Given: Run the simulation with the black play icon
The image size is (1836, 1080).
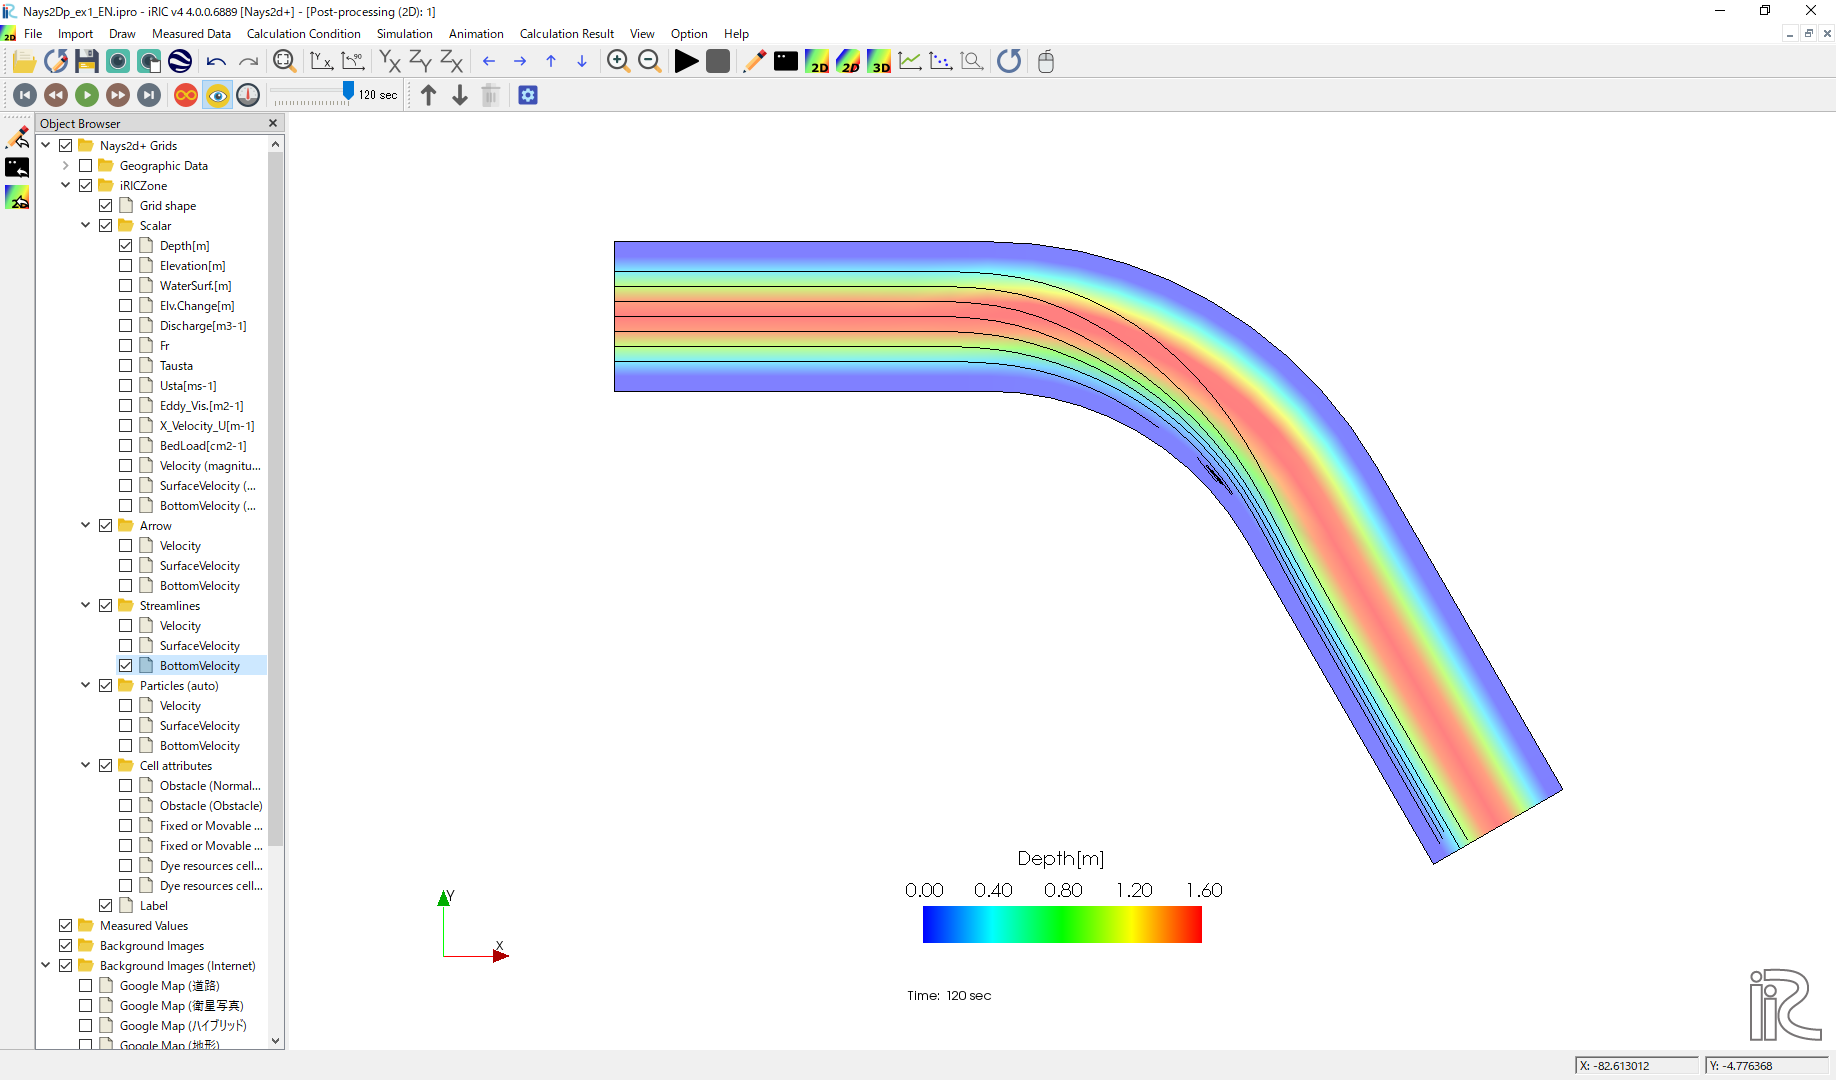Looking at the screenshot, I should 686,61.
